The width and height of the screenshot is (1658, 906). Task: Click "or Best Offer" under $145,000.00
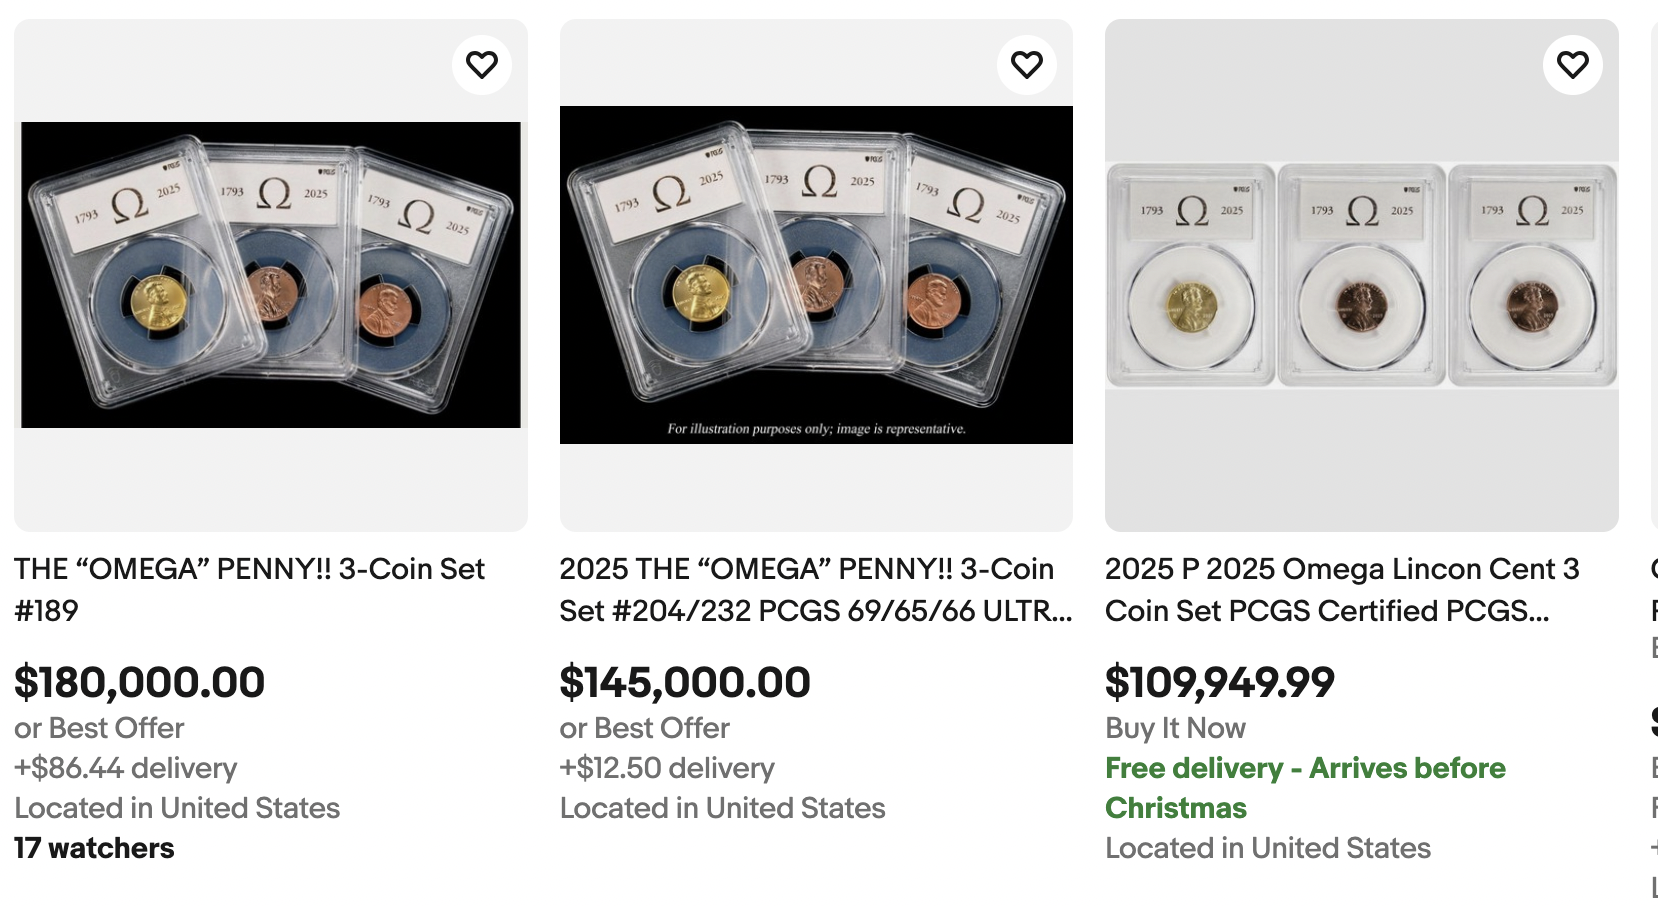click(644, 728)
